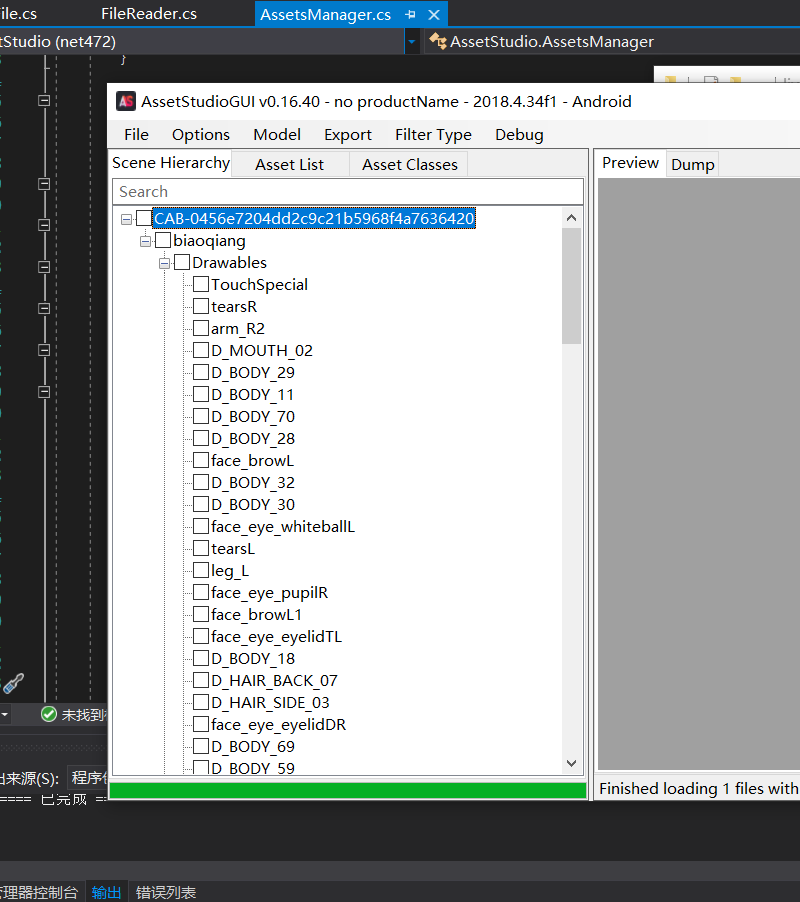The image size is (800, 902).
Task: Collapse the topmost code outlining block
Action: (x=44, y=101)
